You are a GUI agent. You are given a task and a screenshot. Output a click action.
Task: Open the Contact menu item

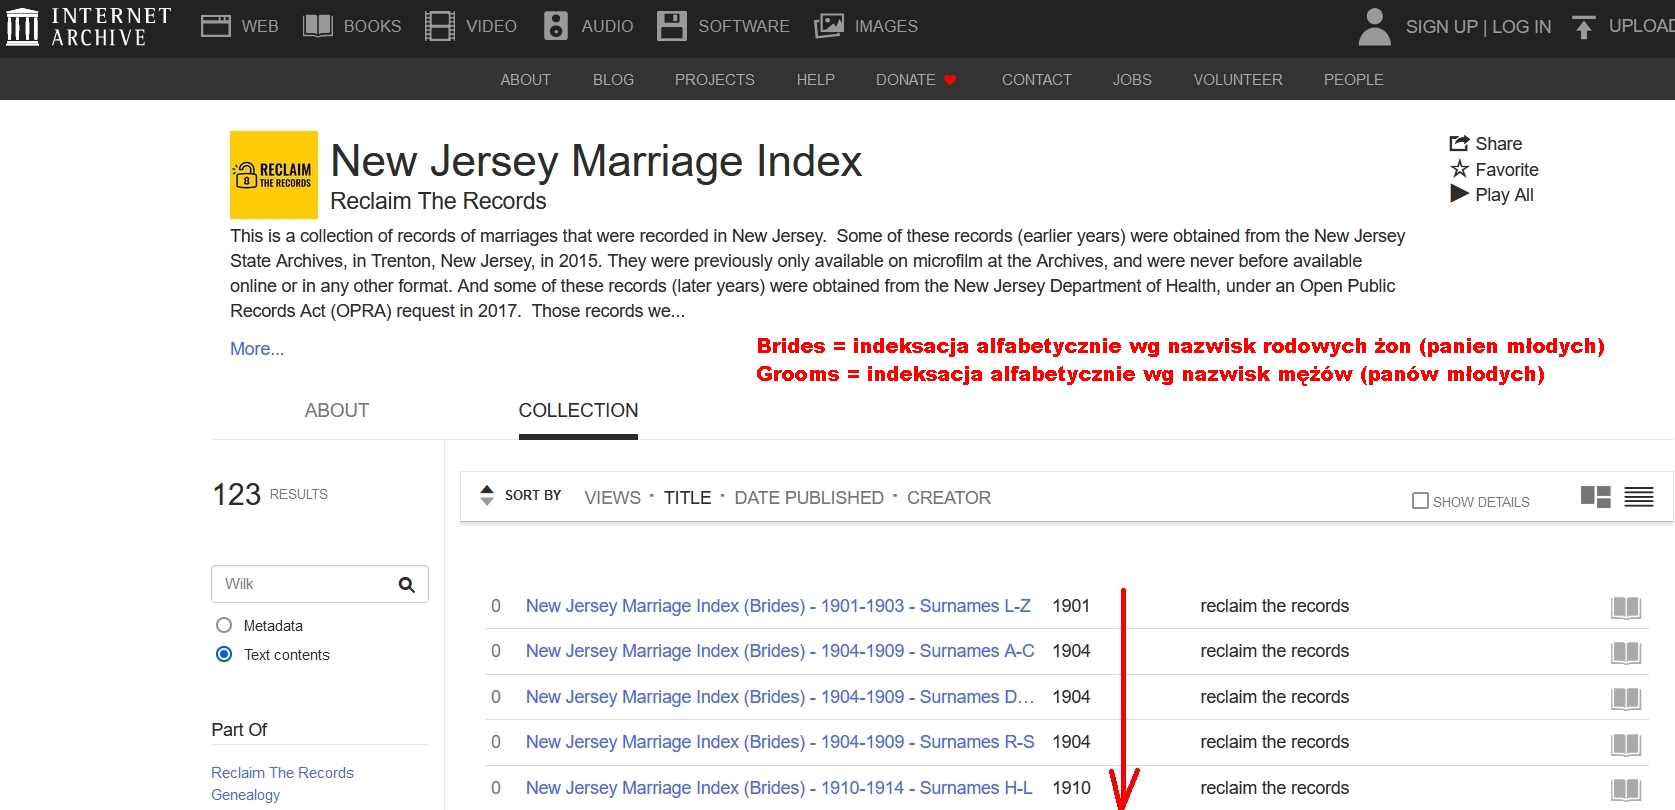(x=1036, y=79)
